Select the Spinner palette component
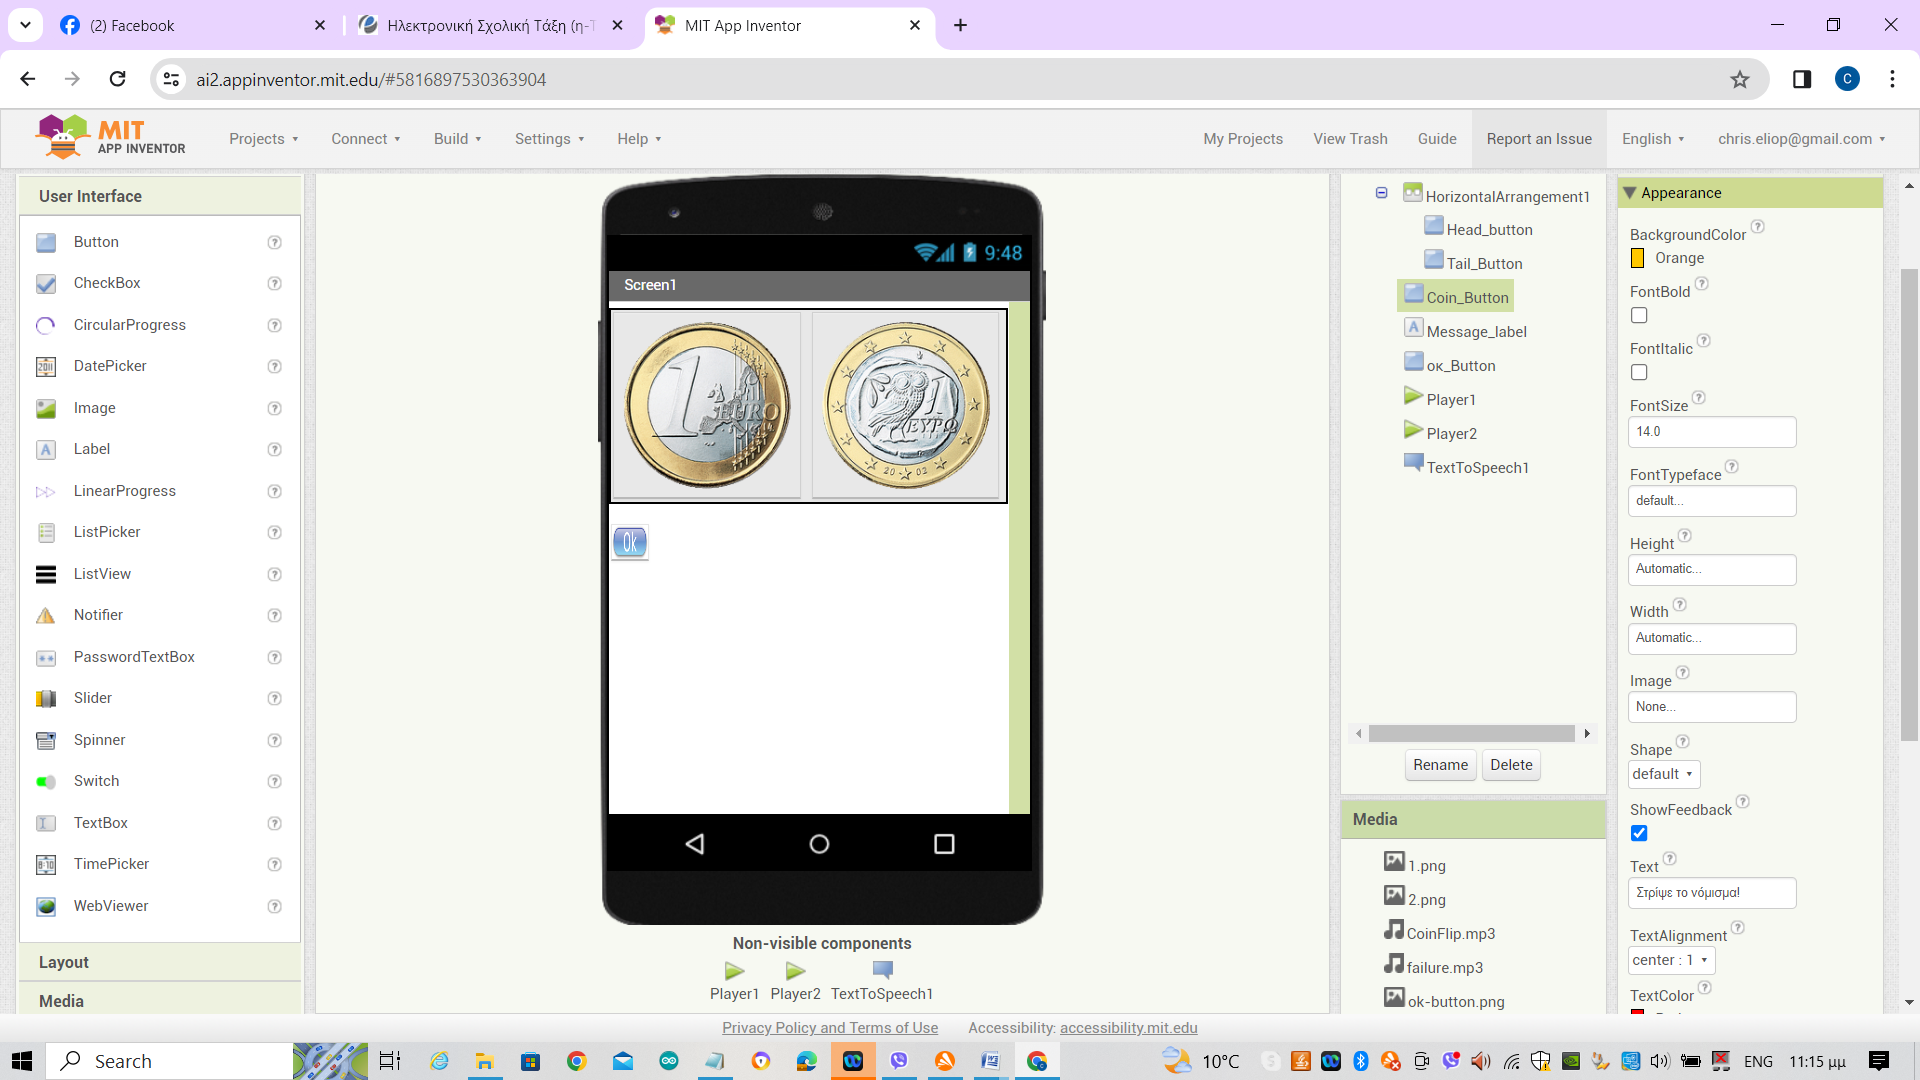 (x=99, y=740)
